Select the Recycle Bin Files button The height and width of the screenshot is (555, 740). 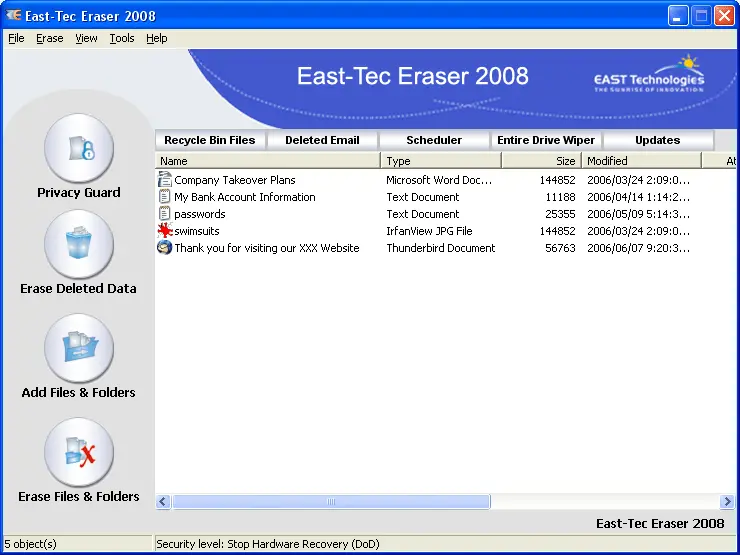pyautogui.click(x=210, y=140)
